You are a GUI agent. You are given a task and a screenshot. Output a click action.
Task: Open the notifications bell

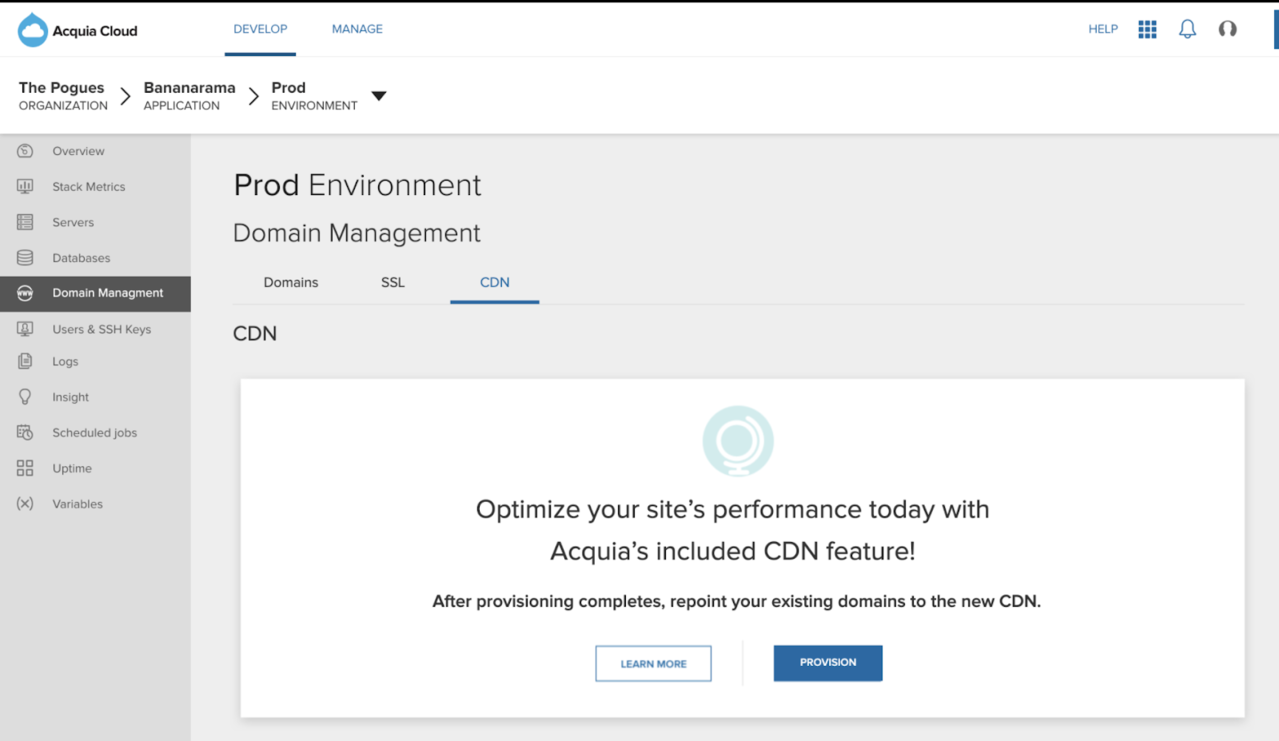pos(1187,29)
